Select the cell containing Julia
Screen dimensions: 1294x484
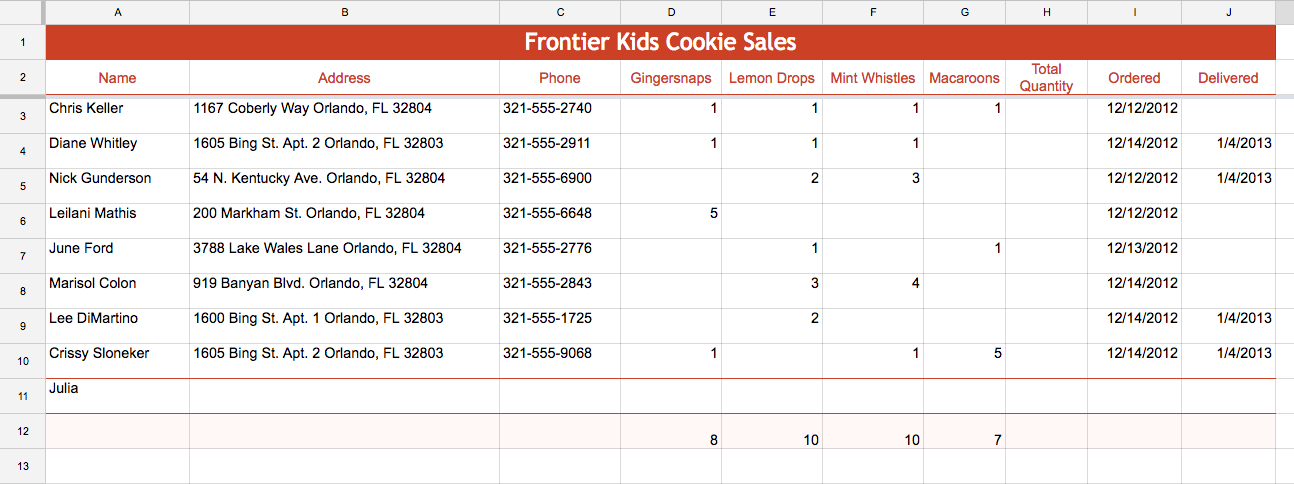118,395
